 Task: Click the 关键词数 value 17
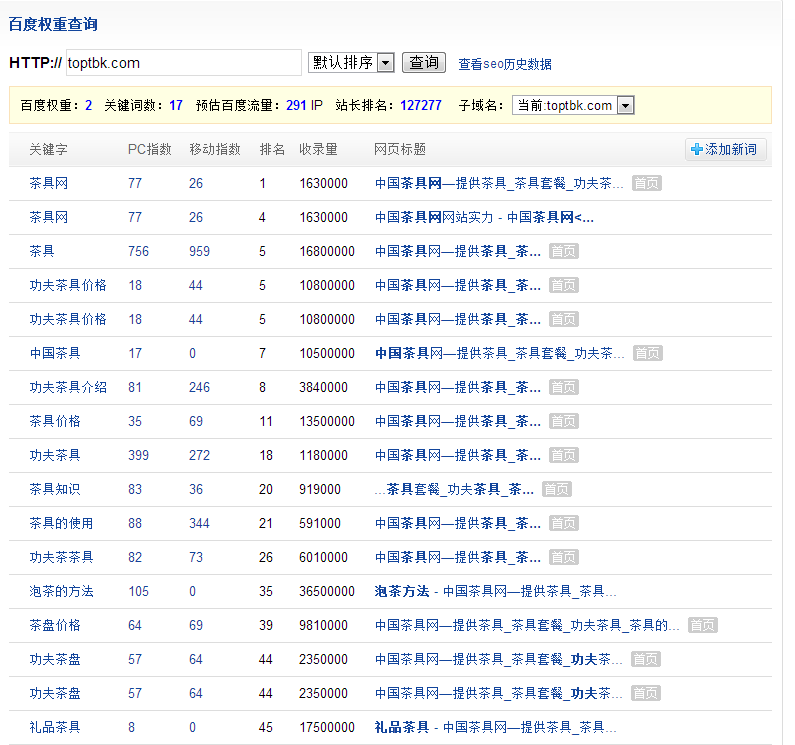176,105
